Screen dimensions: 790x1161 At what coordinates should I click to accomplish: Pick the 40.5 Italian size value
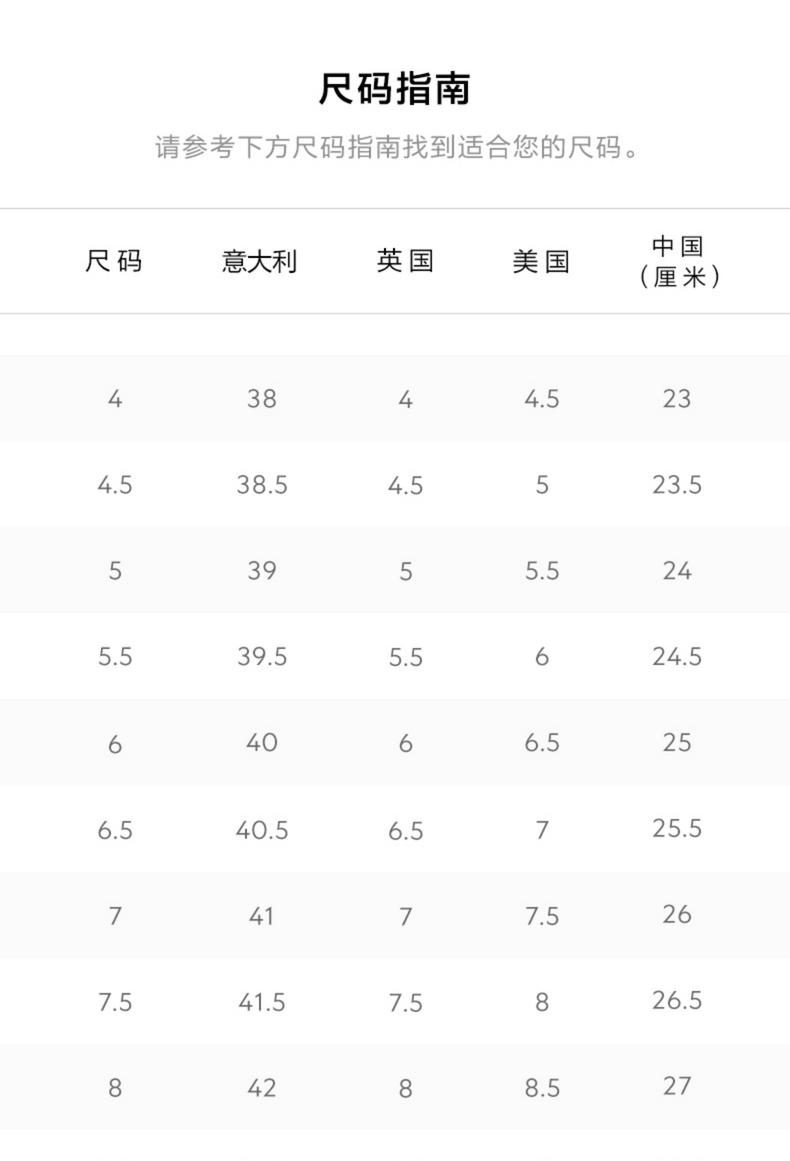(x=261, y=830)
